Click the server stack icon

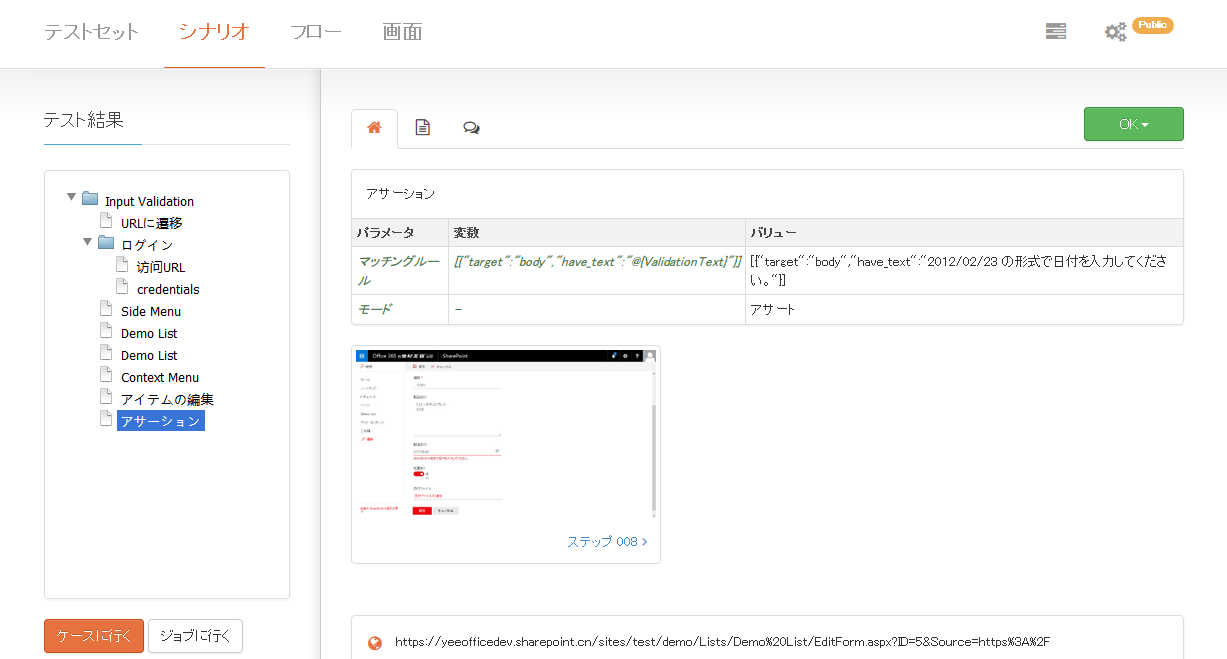click(x=1055, y=31)
